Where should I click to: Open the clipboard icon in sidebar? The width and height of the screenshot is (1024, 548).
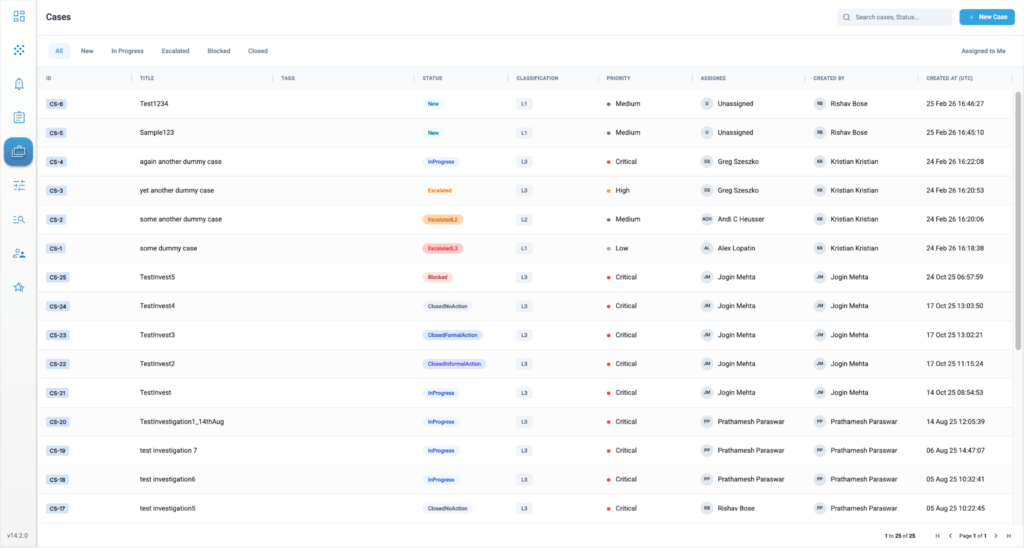point(19,118)
